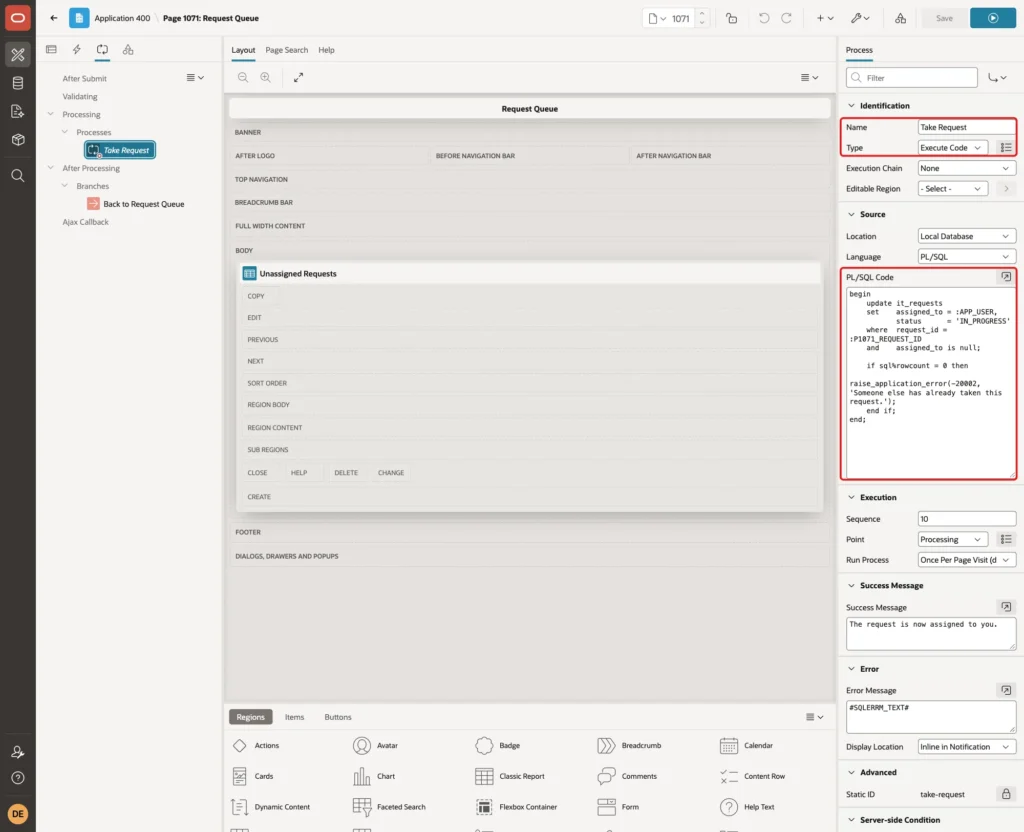Image resolution: width=1024 pixels, height=832 pixels.
Task: Switch to the Dynamic Actions lightning tab
Action: point(76,50)
